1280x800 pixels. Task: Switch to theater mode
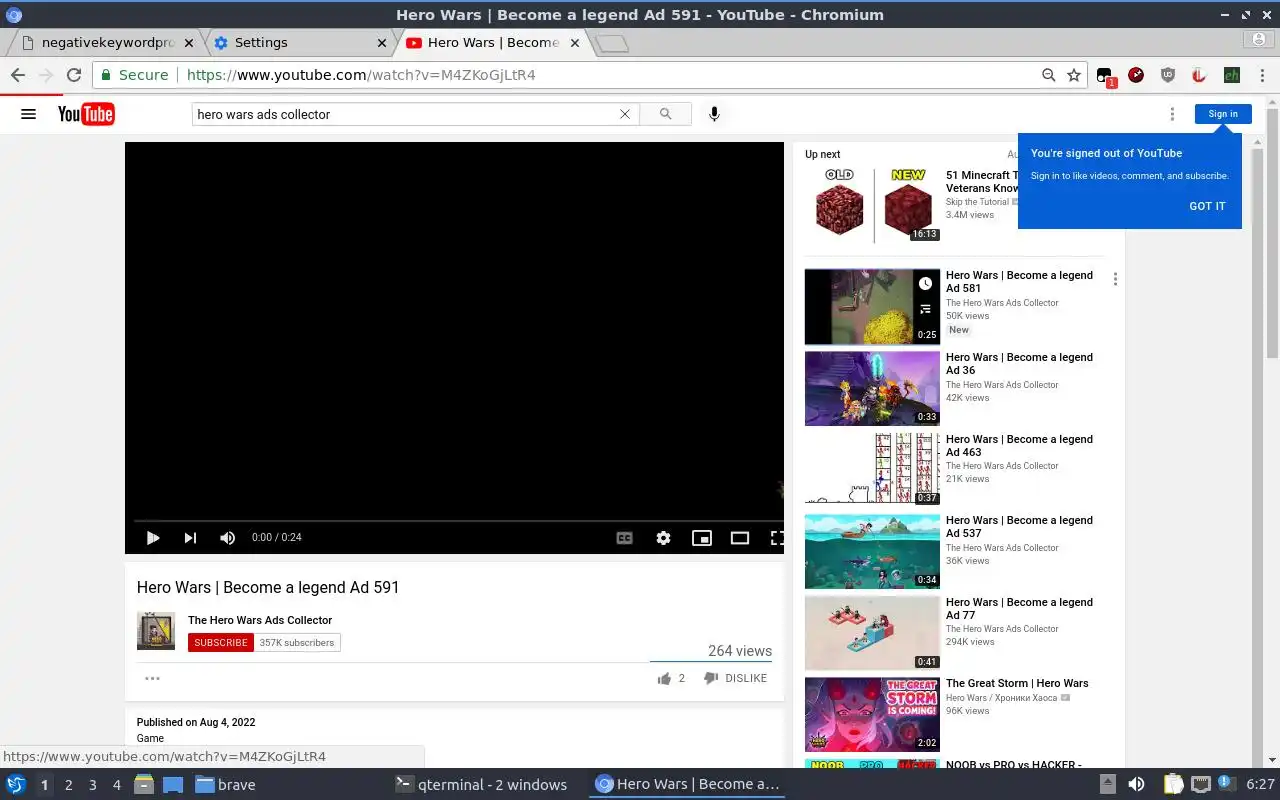click(x=740, y=538)
